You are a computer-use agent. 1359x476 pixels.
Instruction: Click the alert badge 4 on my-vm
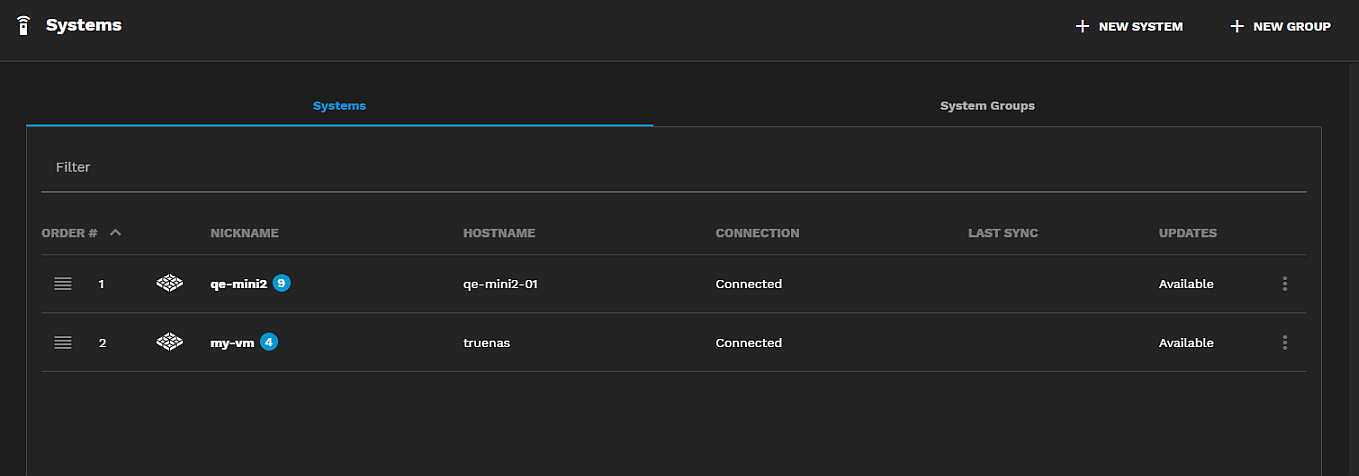tap(269, 342)
